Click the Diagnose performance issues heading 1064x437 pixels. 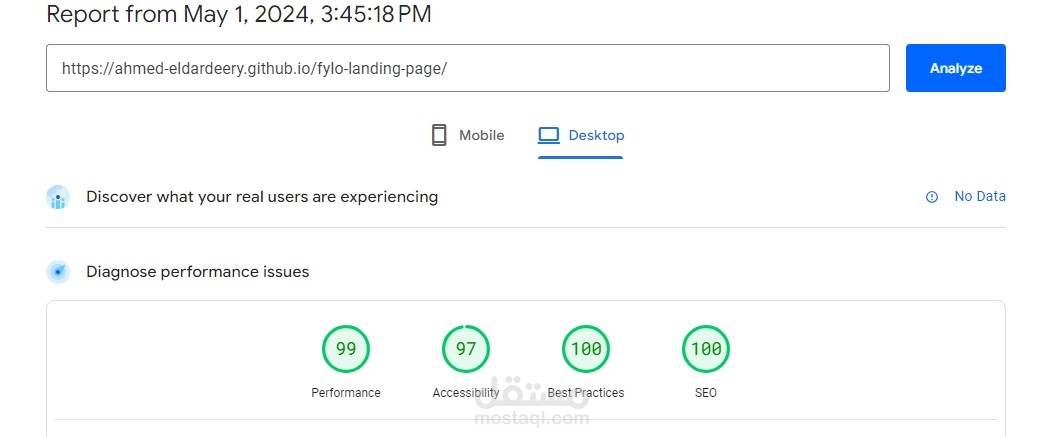(198, 272)
